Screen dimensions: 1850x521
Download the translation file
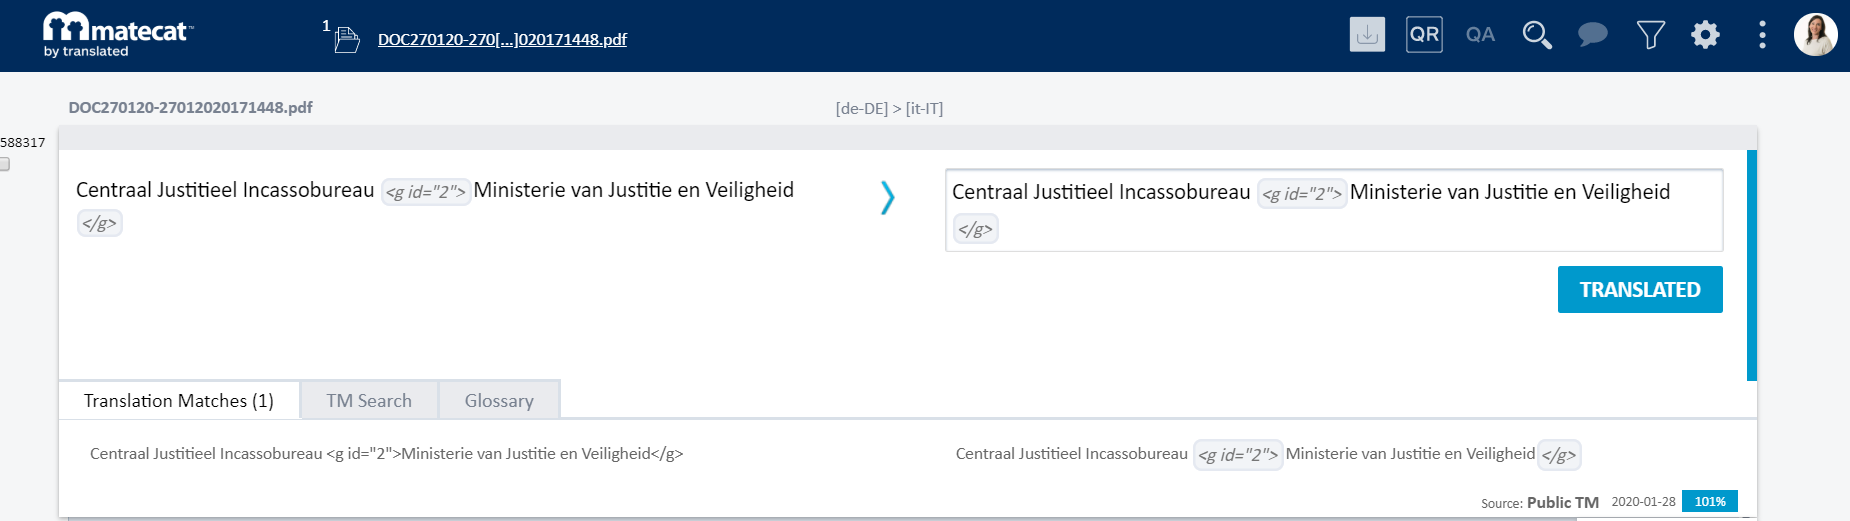[1367, 35]
